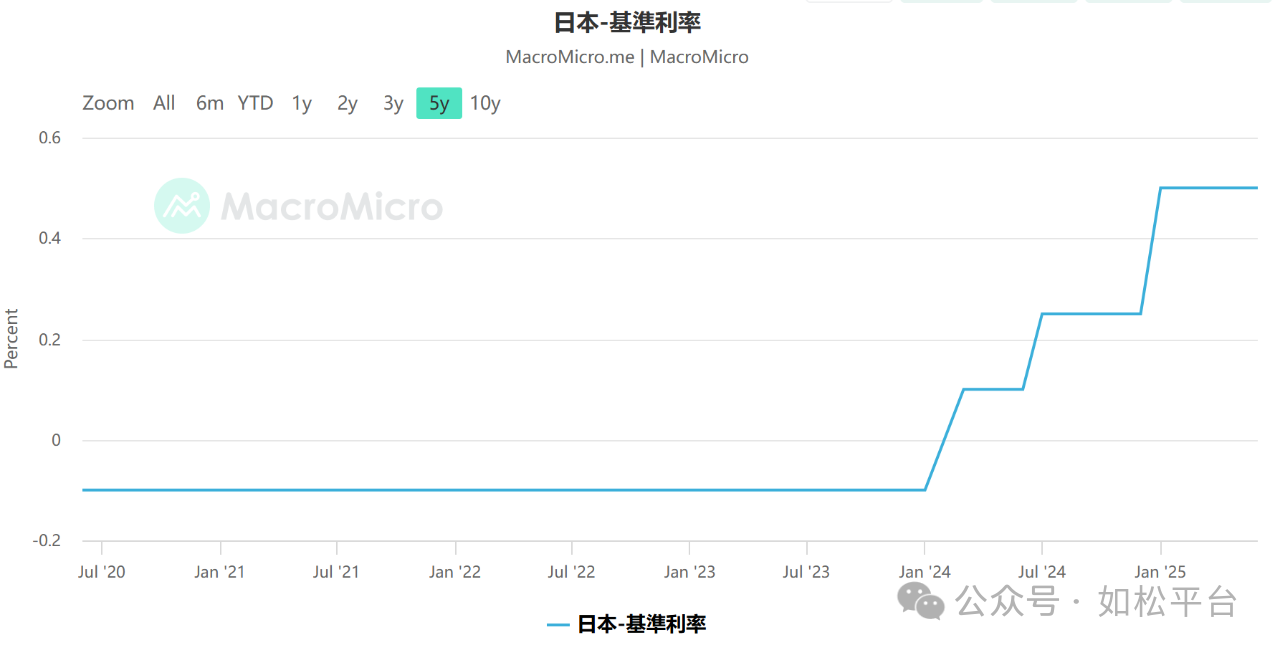Viewport: 1280px width, 653px height.
Task: Click the MacroMicro watermark logo icon
Action: pos(182,206)
